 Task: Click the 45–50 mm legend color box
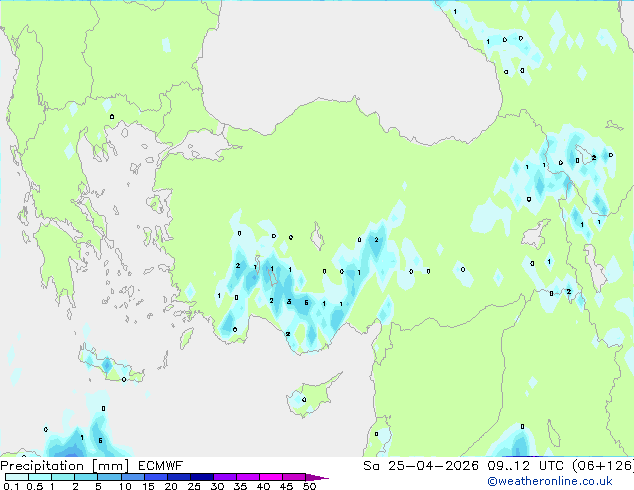click(294, 477)
